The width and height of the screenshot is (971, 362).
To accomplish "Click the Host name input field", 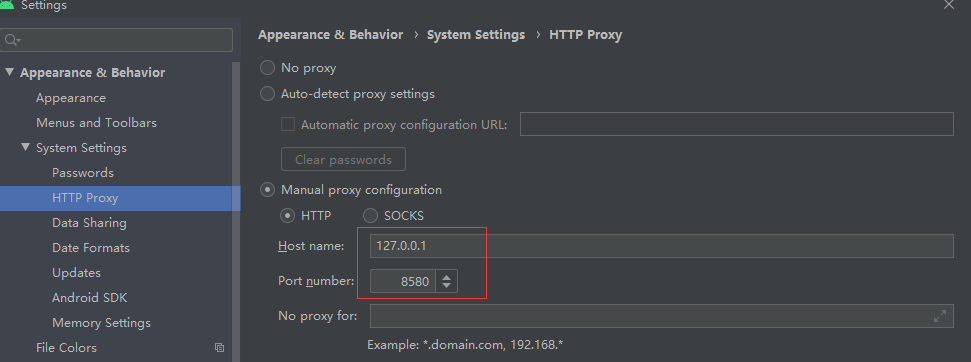I will pos(661,246).
